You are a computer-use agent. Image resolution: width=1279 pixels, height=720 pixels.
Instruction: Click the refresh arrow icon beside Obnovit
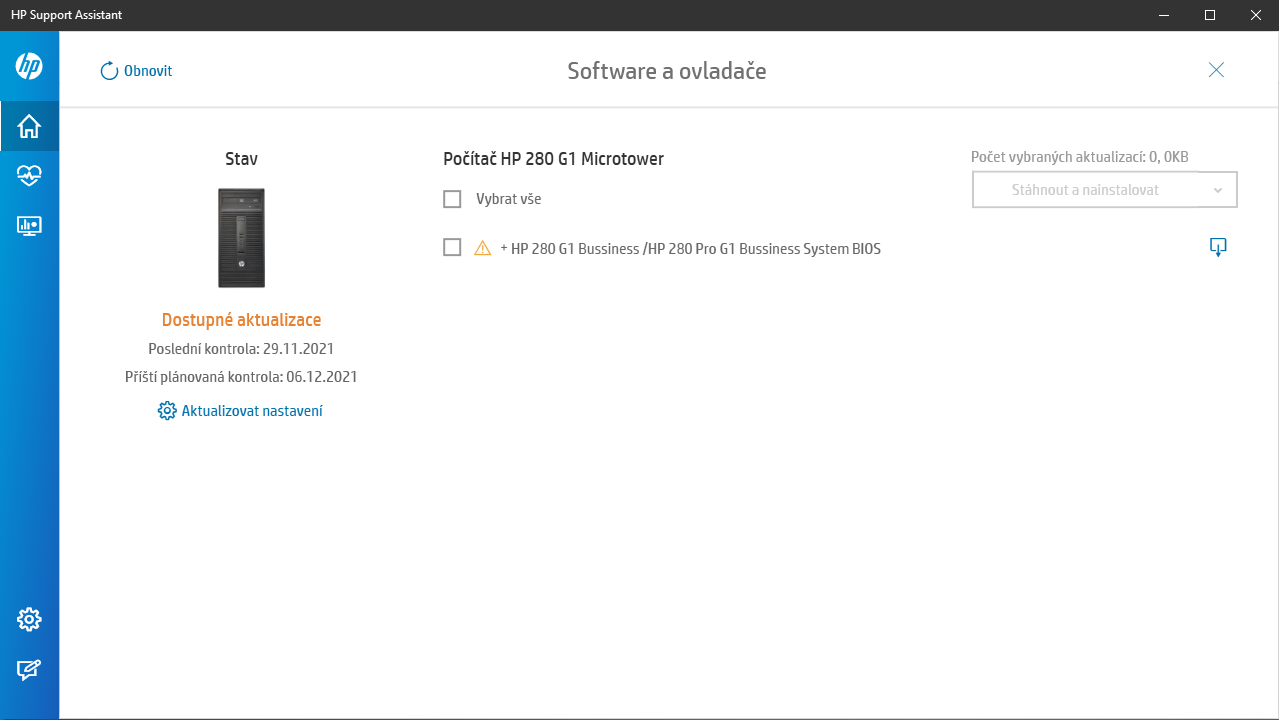(x=109, y=71)
